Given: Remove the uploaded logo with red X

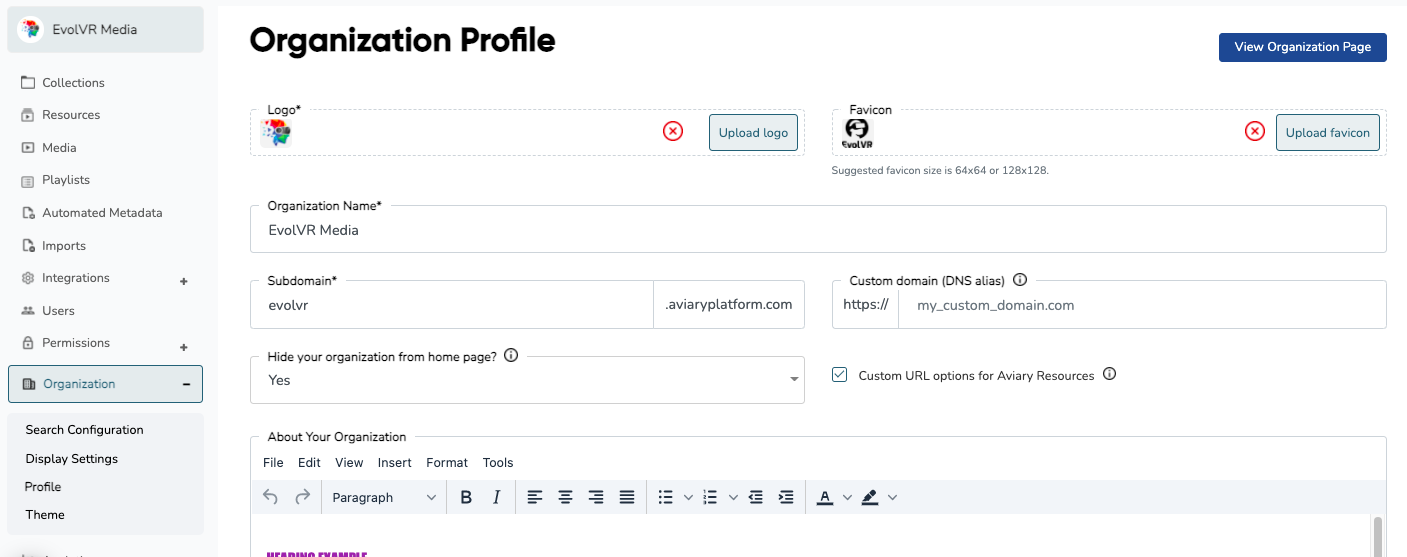Looking at the screenshot, I should (673, 131).
